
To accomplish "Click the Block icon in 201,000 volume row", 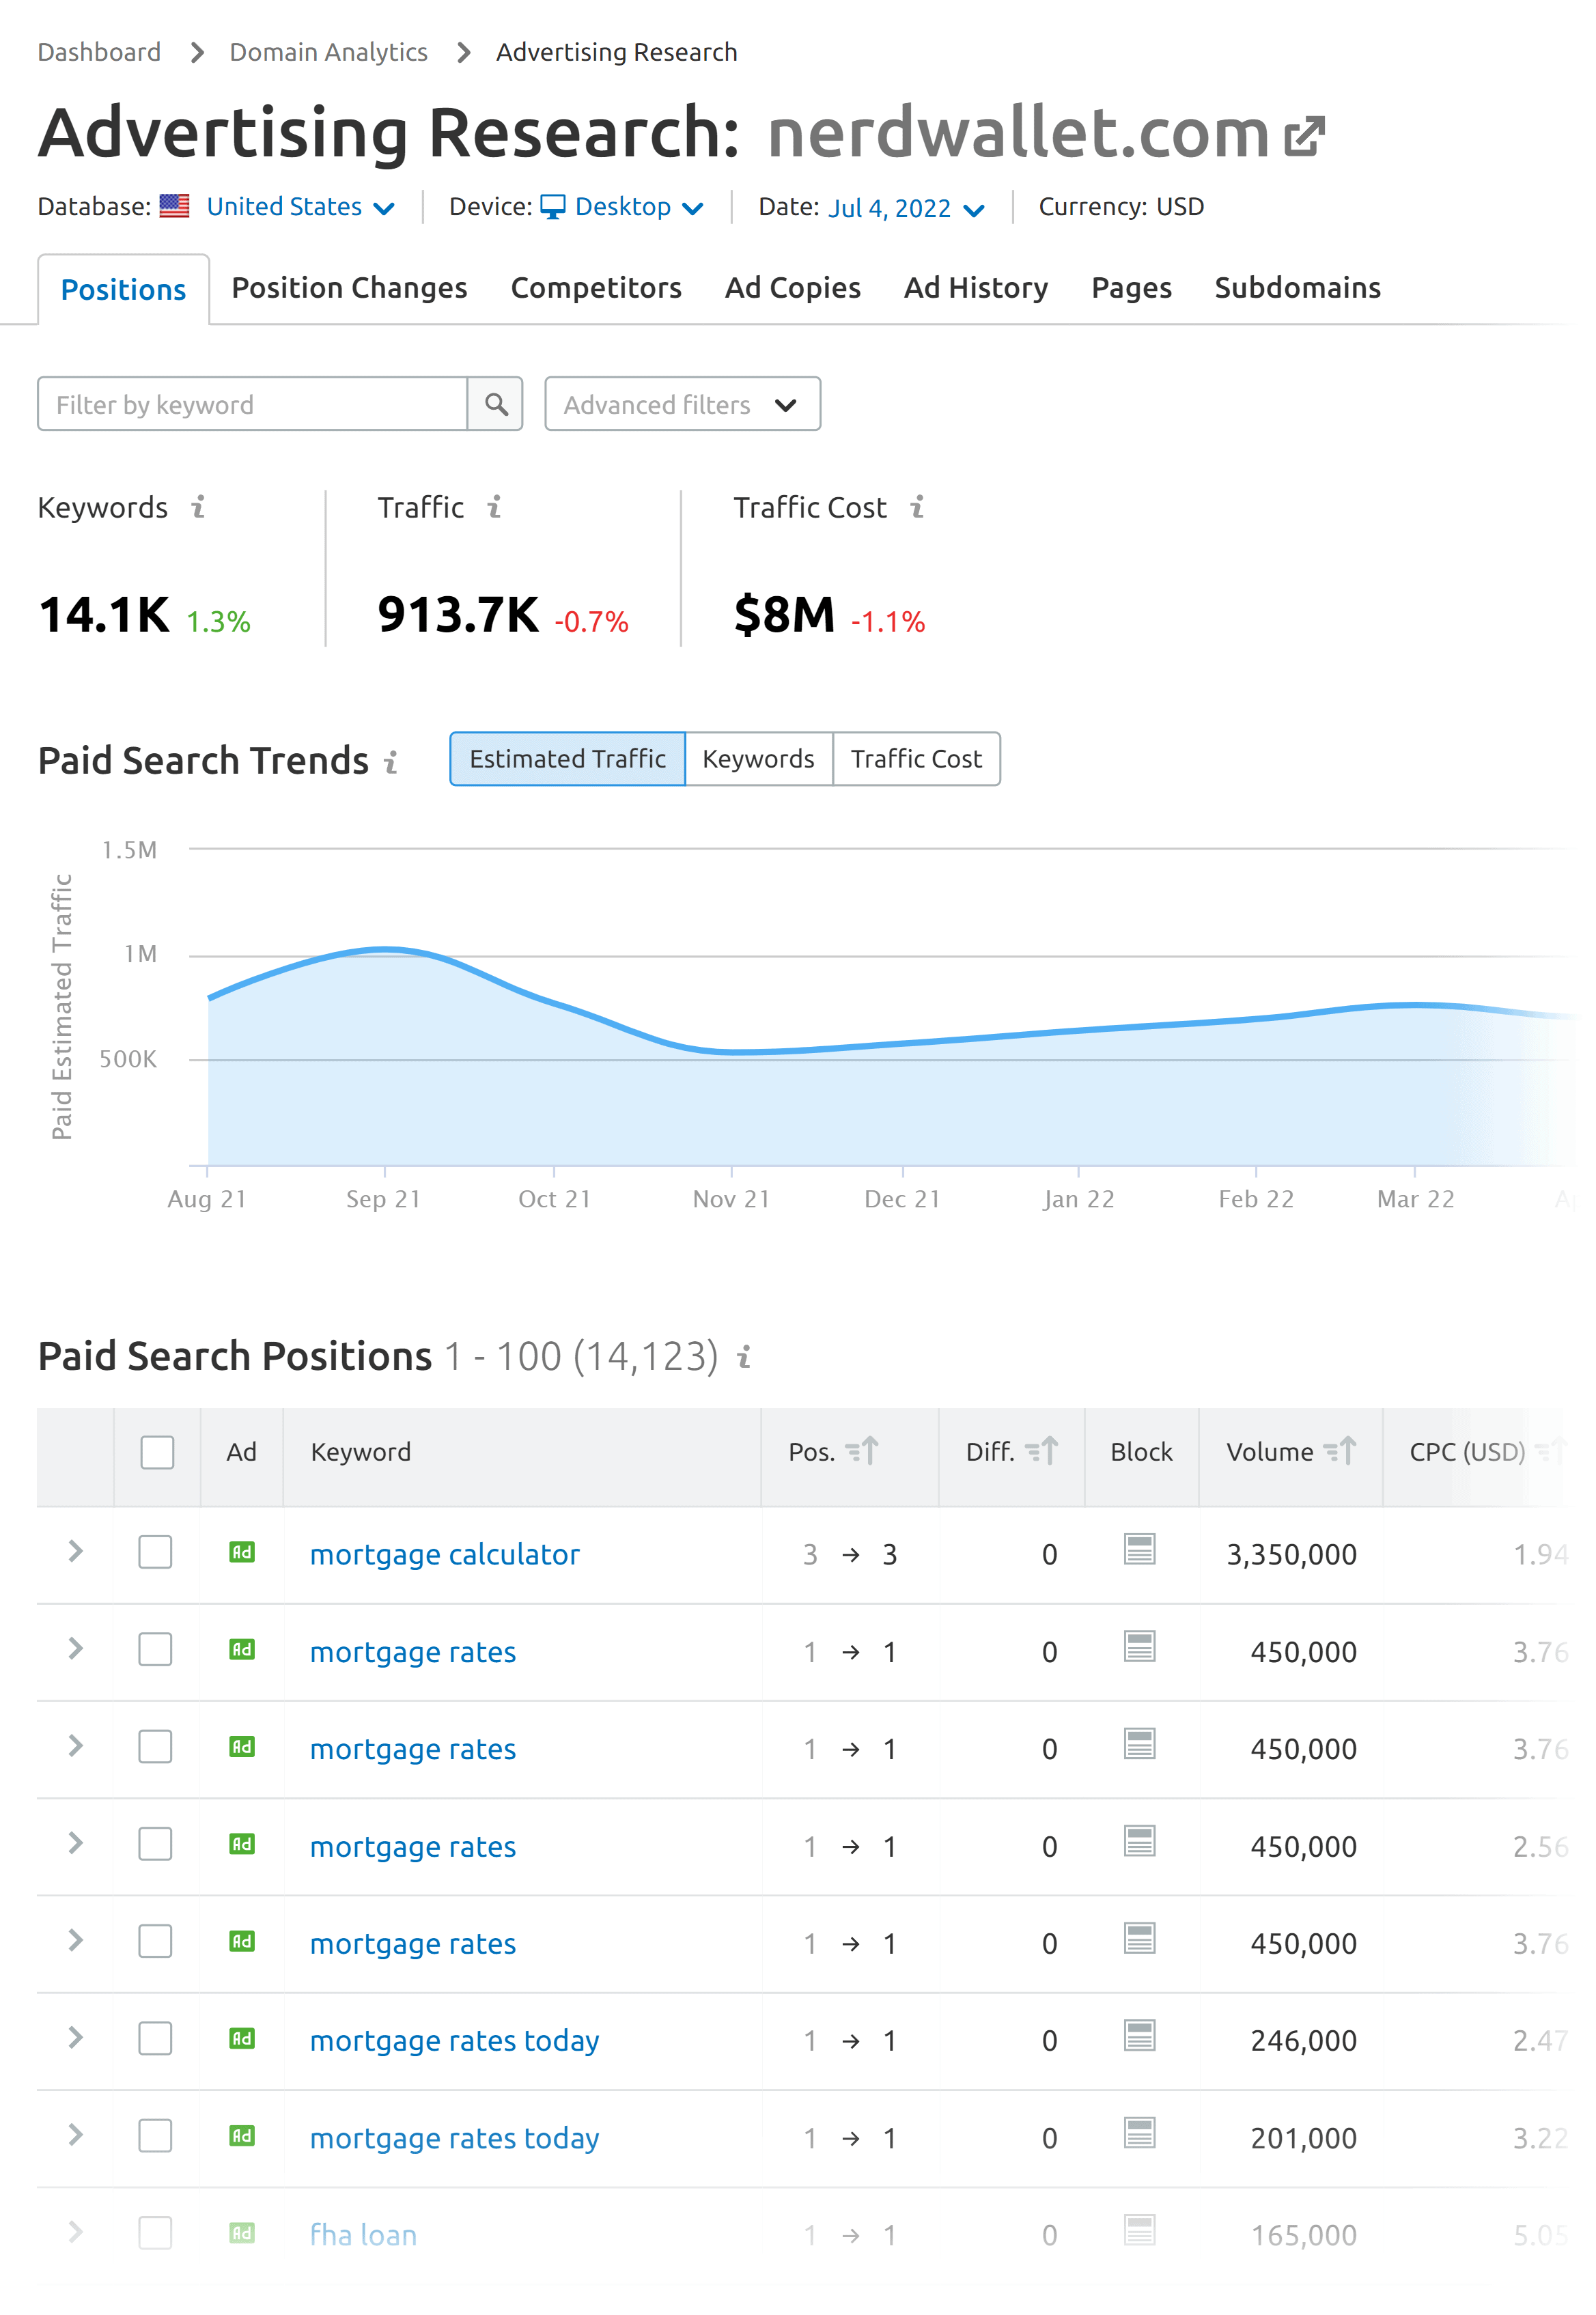I will point(1139,2133).
